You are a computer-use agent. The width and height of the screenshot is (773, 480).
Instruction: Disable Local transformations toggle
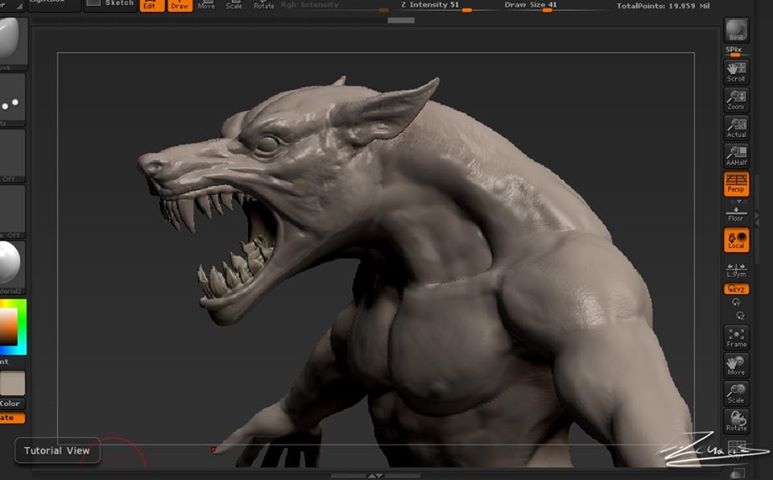[736, 240]
